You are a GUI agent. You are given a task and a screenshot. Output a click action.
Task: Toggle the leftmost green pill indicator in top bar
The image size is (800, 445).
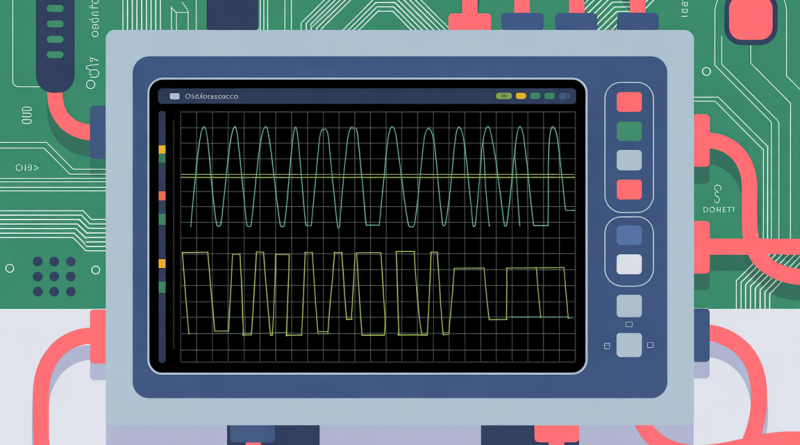(504, 97)
